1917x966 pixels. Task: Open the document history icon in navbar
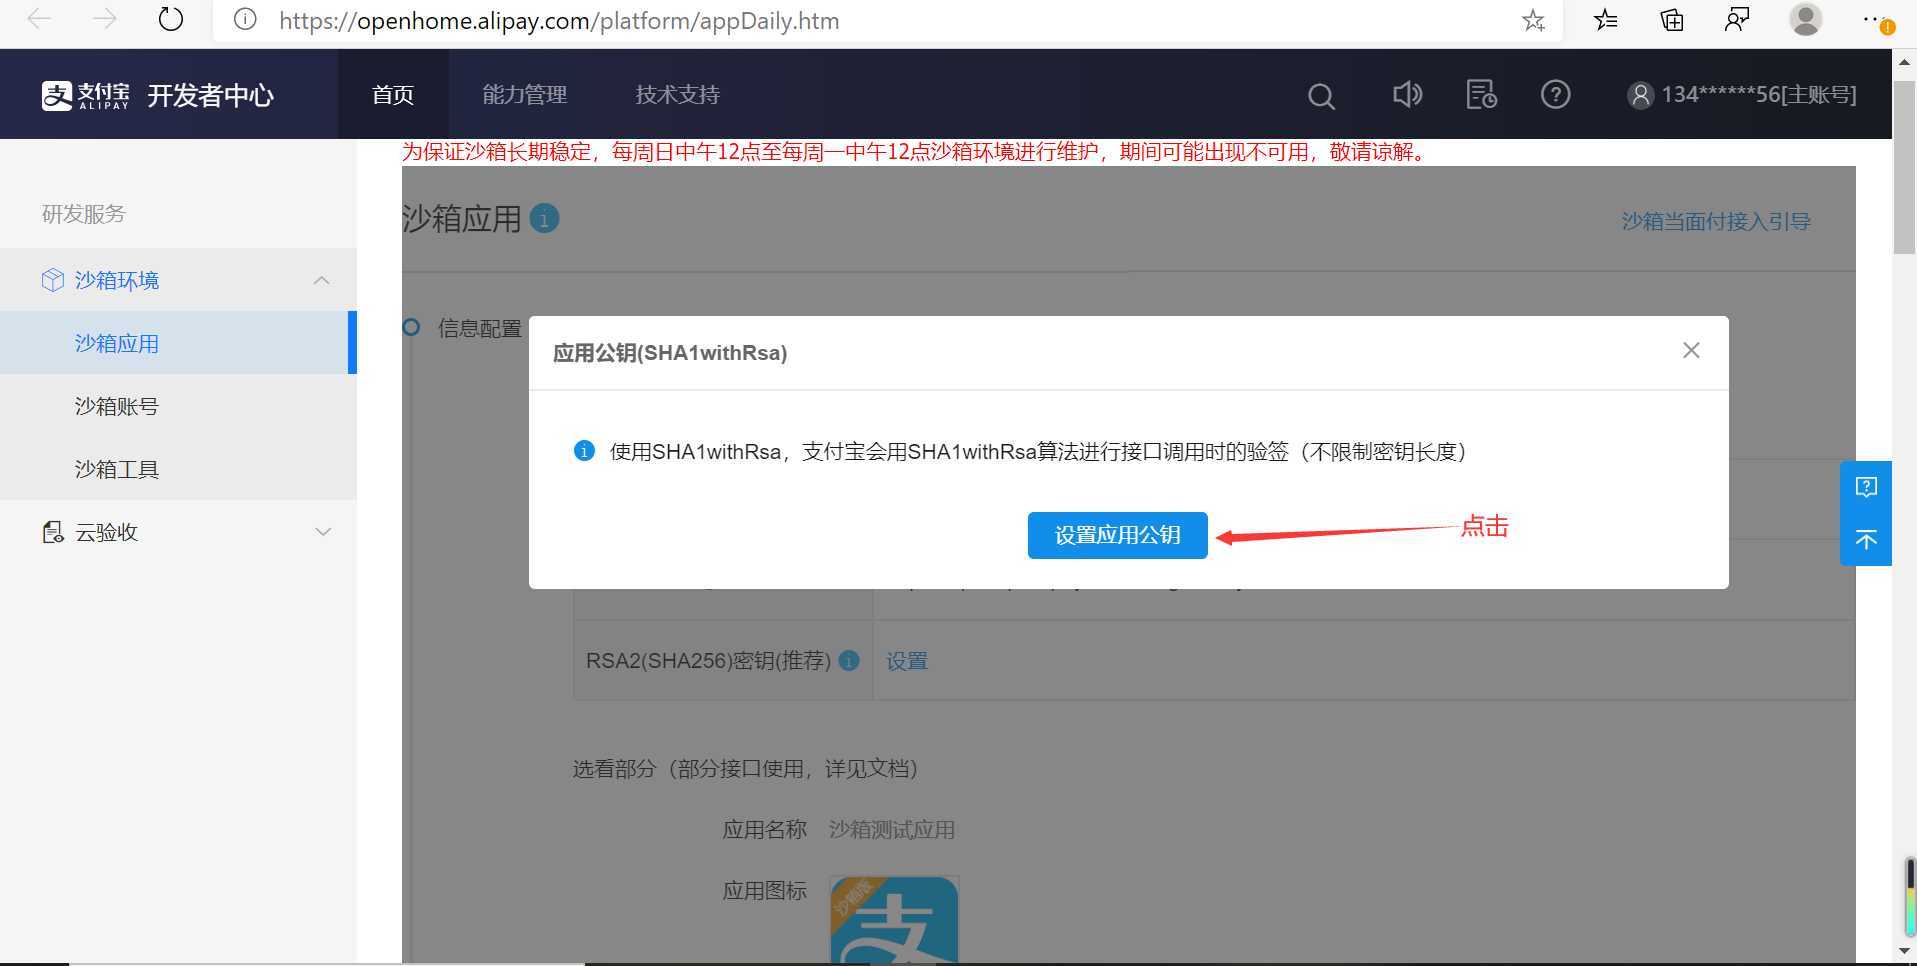point(1481,94)
